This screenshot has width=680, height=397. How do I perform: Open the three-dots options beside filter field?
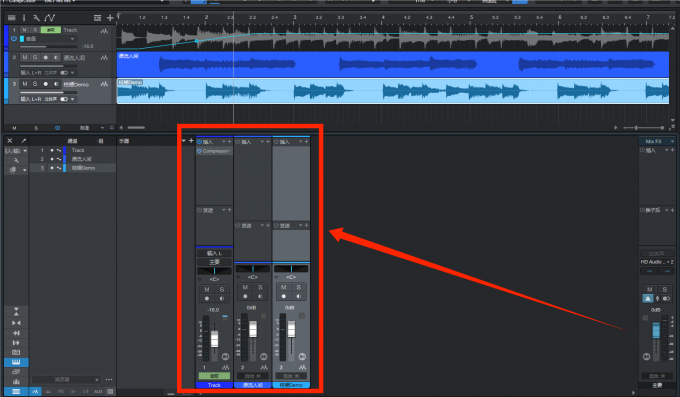(x=109, y=380)
